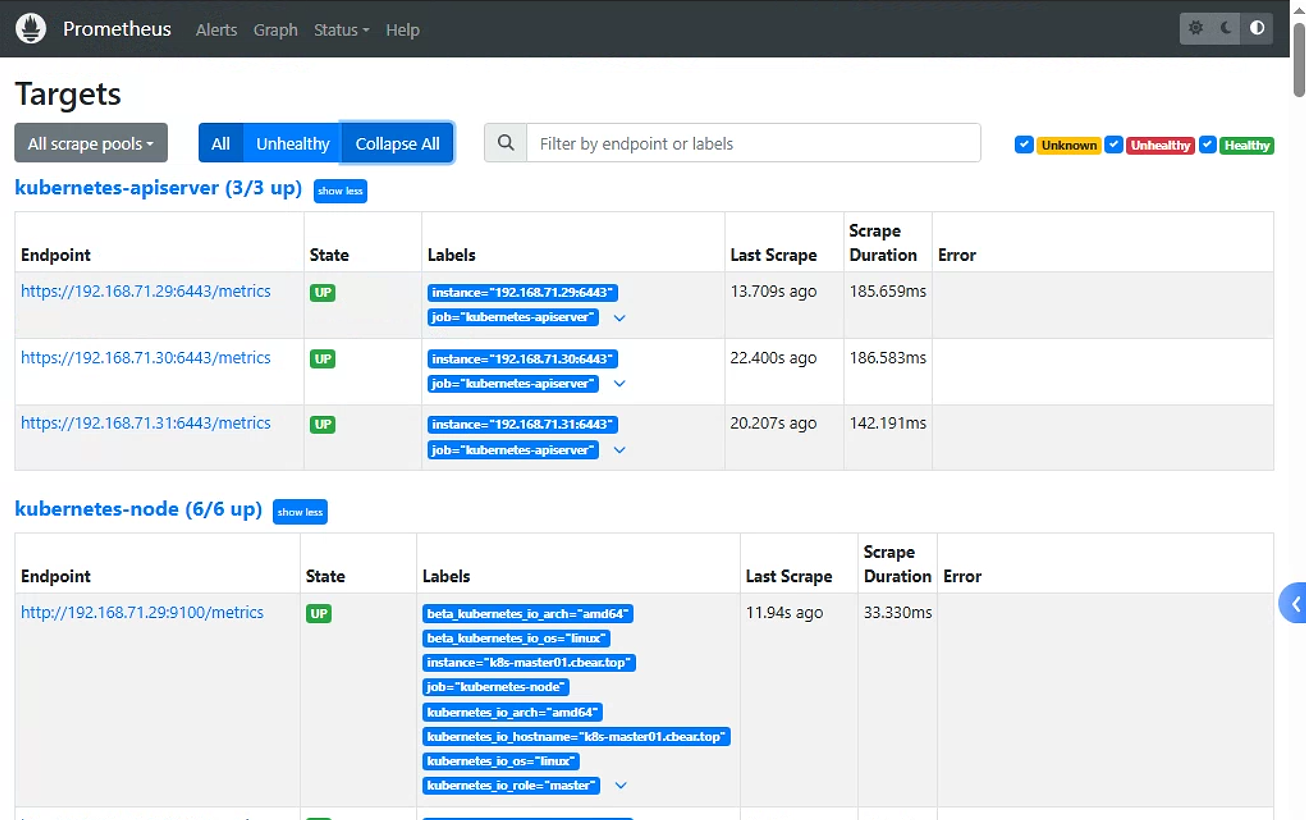Image resolution: width=1306 pixels, height=820 pixels.
Task: Select the auto contrast theme icon
Action: click(1257, 28)
